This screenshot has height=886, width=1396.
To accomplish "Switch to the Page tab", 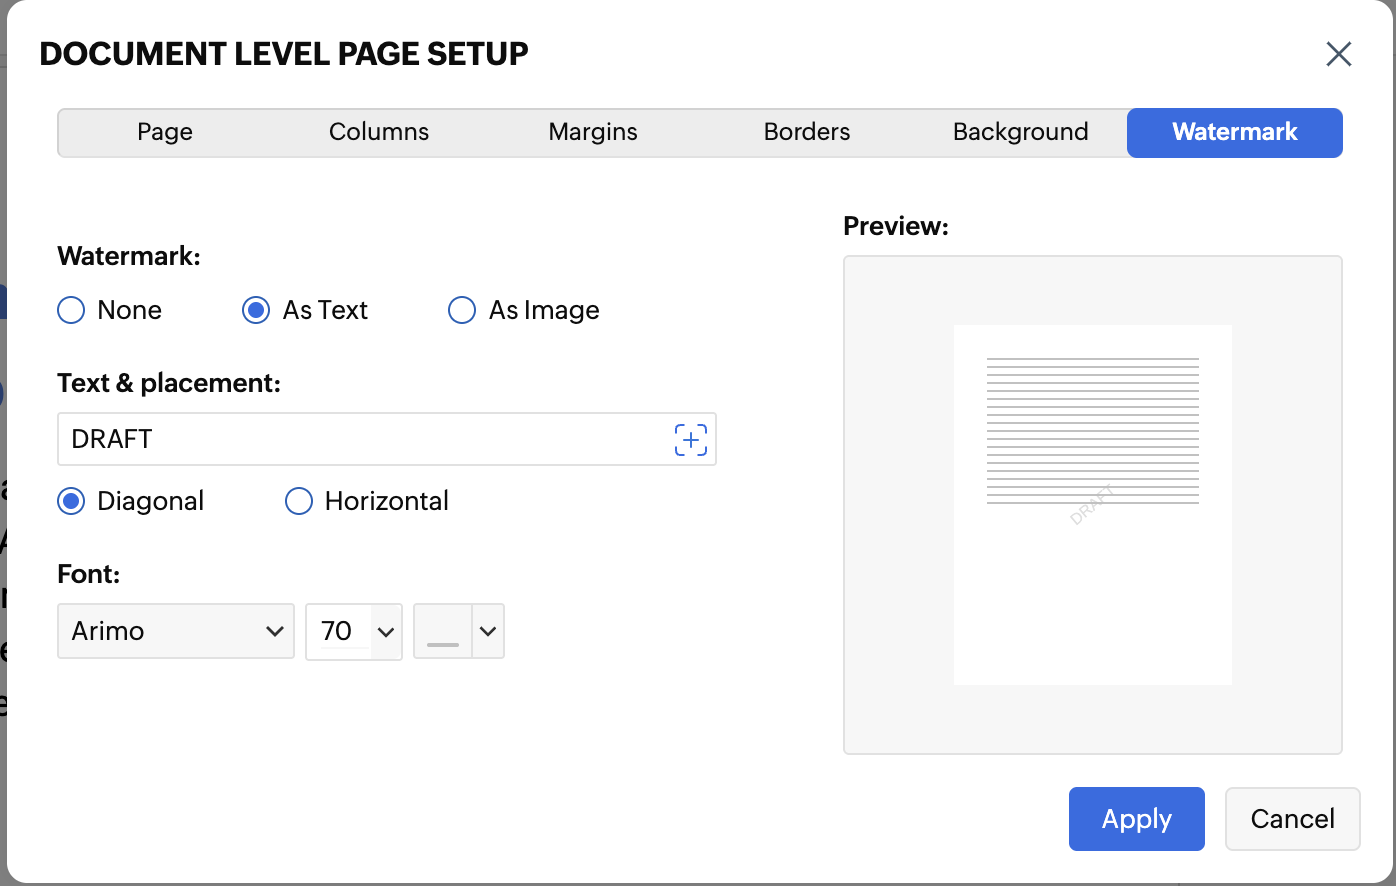I will point(165,132).
